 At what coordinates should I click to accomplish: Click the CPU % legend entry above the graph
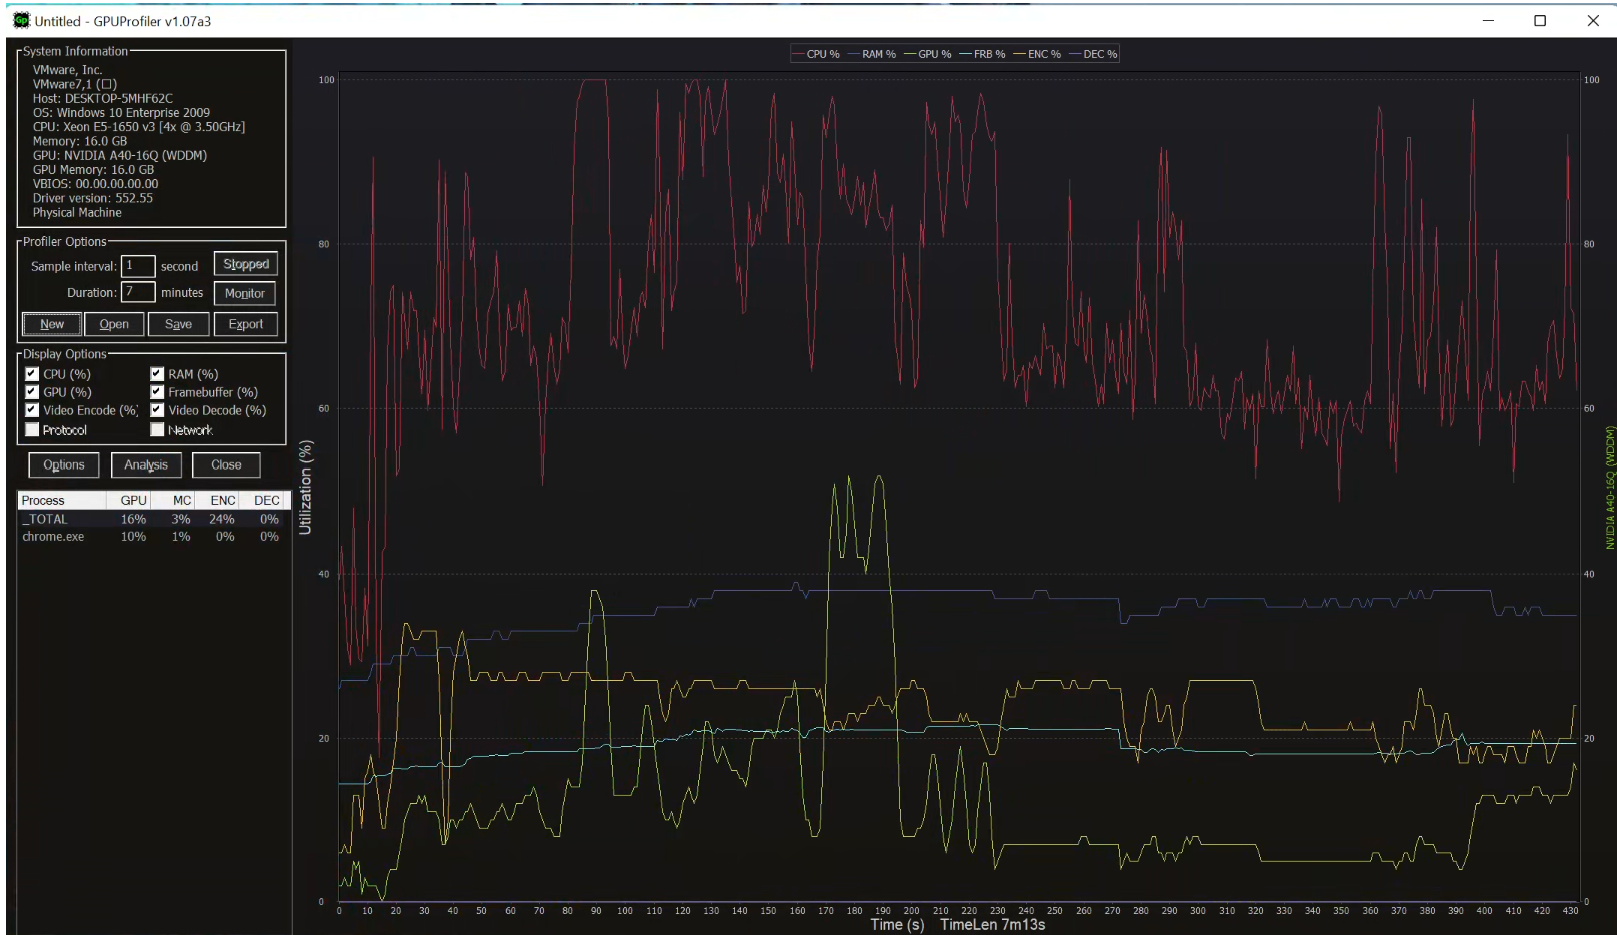click(x=818, y=54)
